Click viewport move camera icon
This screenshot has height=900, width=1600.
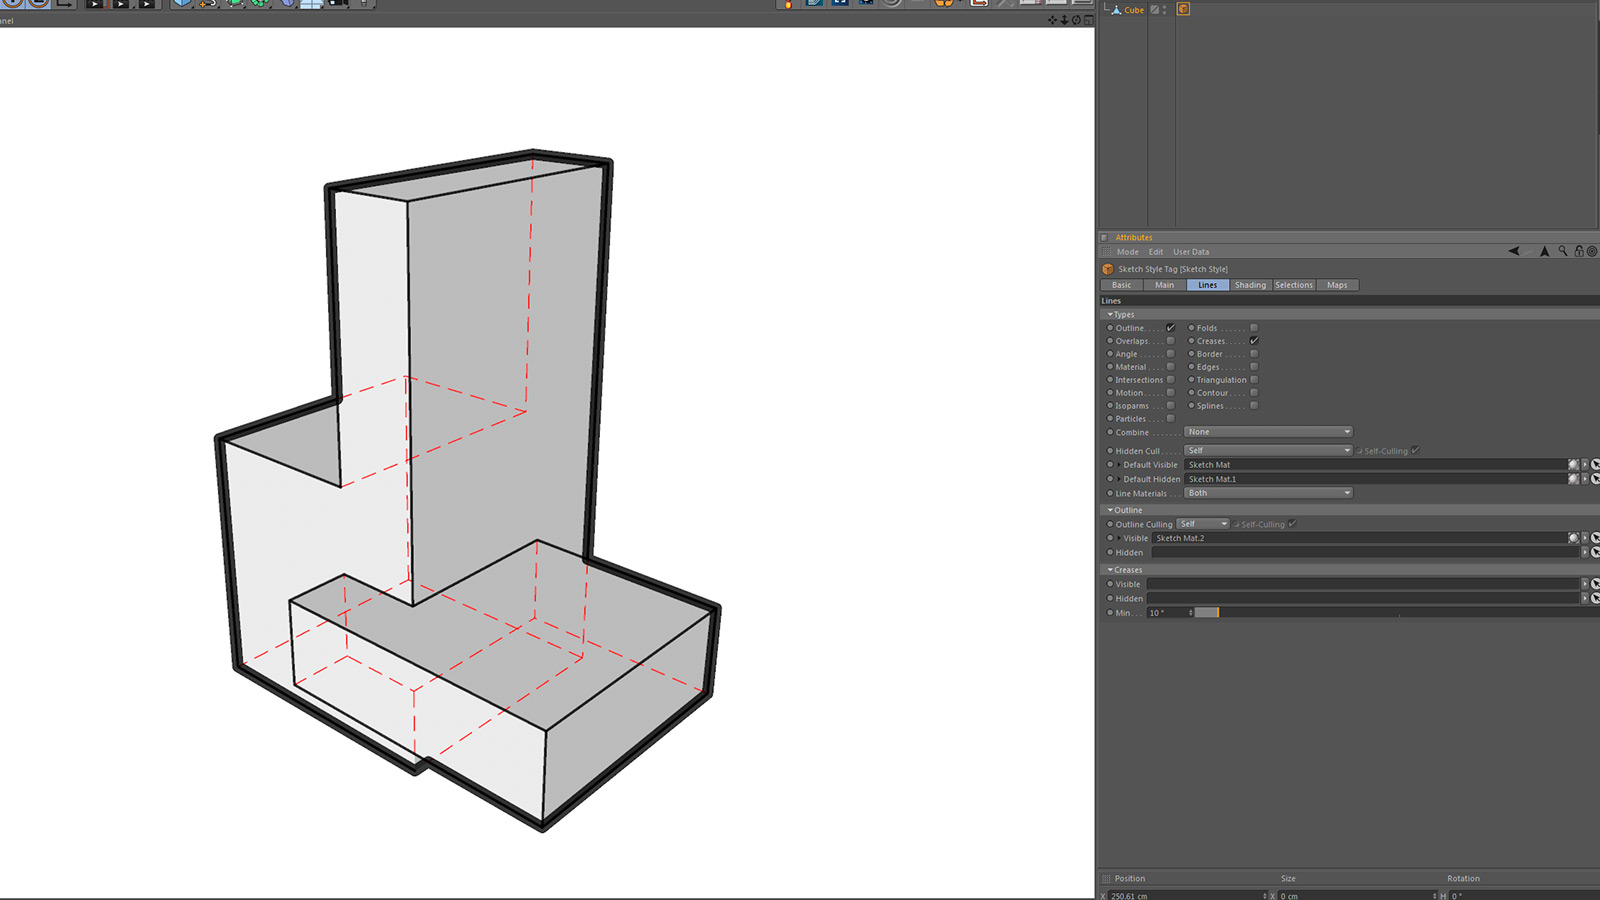pyautogui.click(x=1052, y=20)
